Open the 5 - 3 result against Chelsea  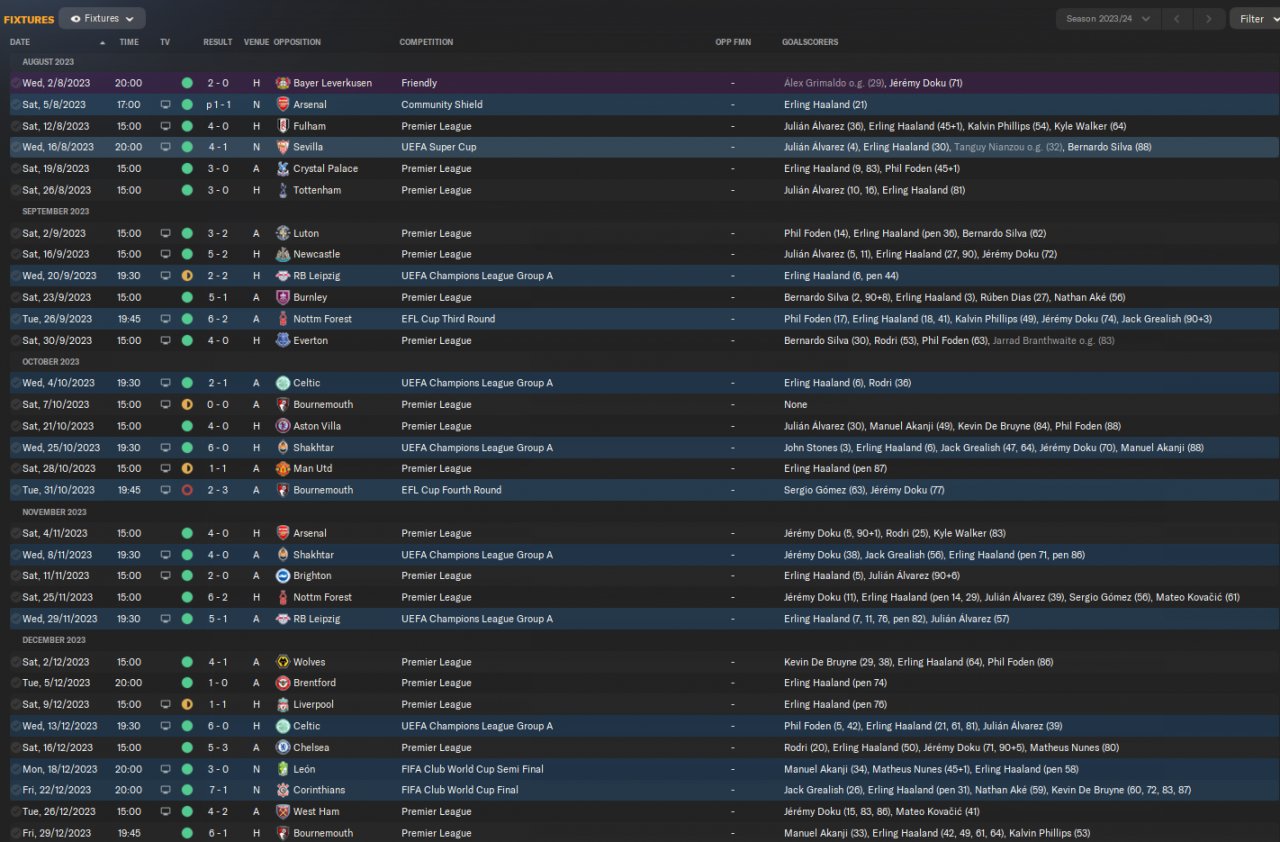click(x=218, y=747)
